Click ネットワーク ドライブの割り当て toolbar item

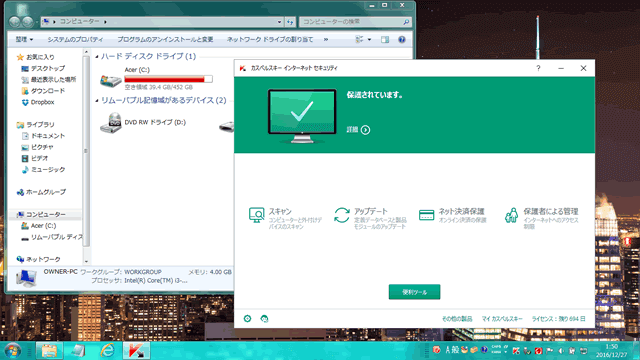coord(270,40)
